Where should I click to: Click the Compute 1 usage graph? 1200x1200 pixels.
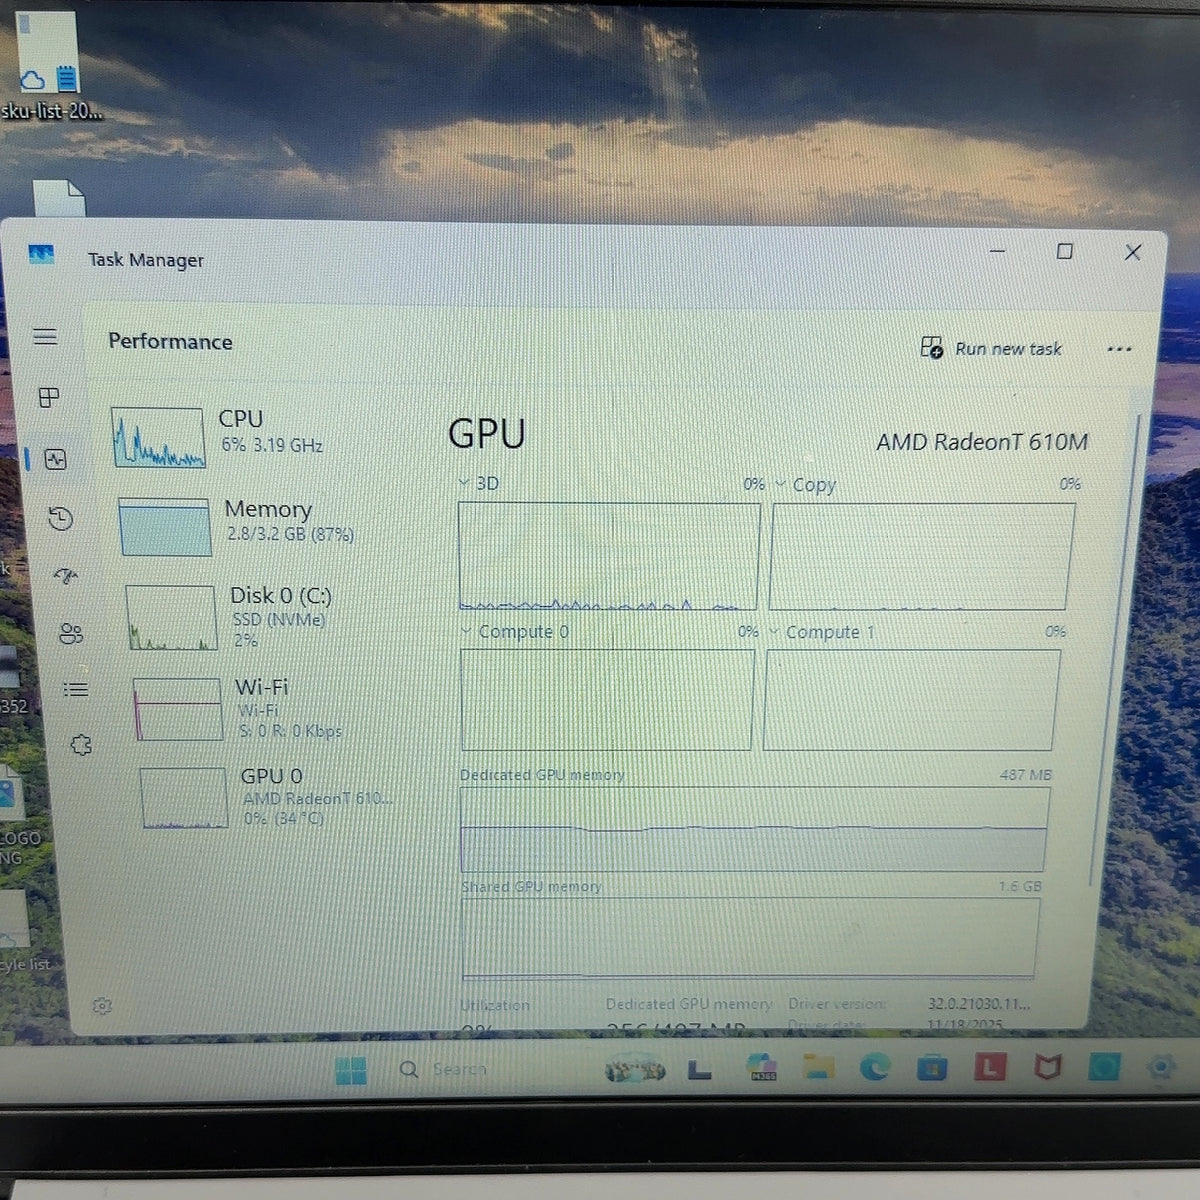point(911,700)
